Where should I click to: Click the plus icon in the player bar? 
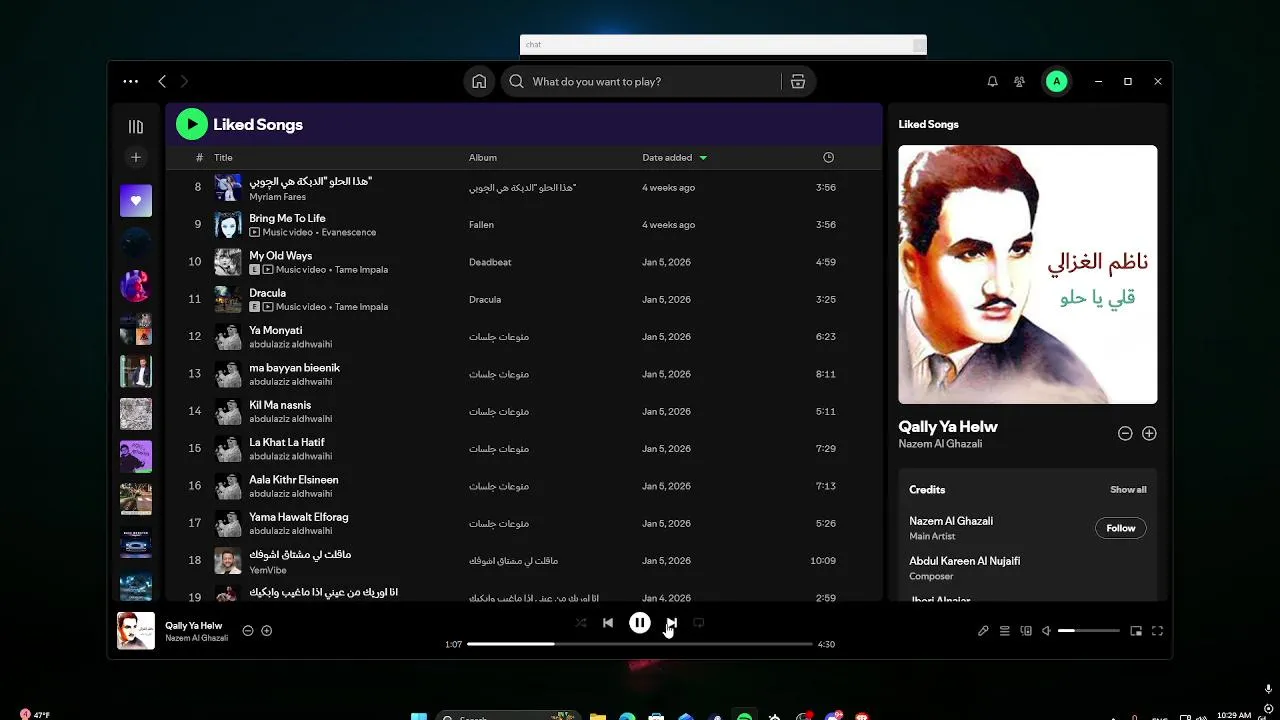[267, 631]
